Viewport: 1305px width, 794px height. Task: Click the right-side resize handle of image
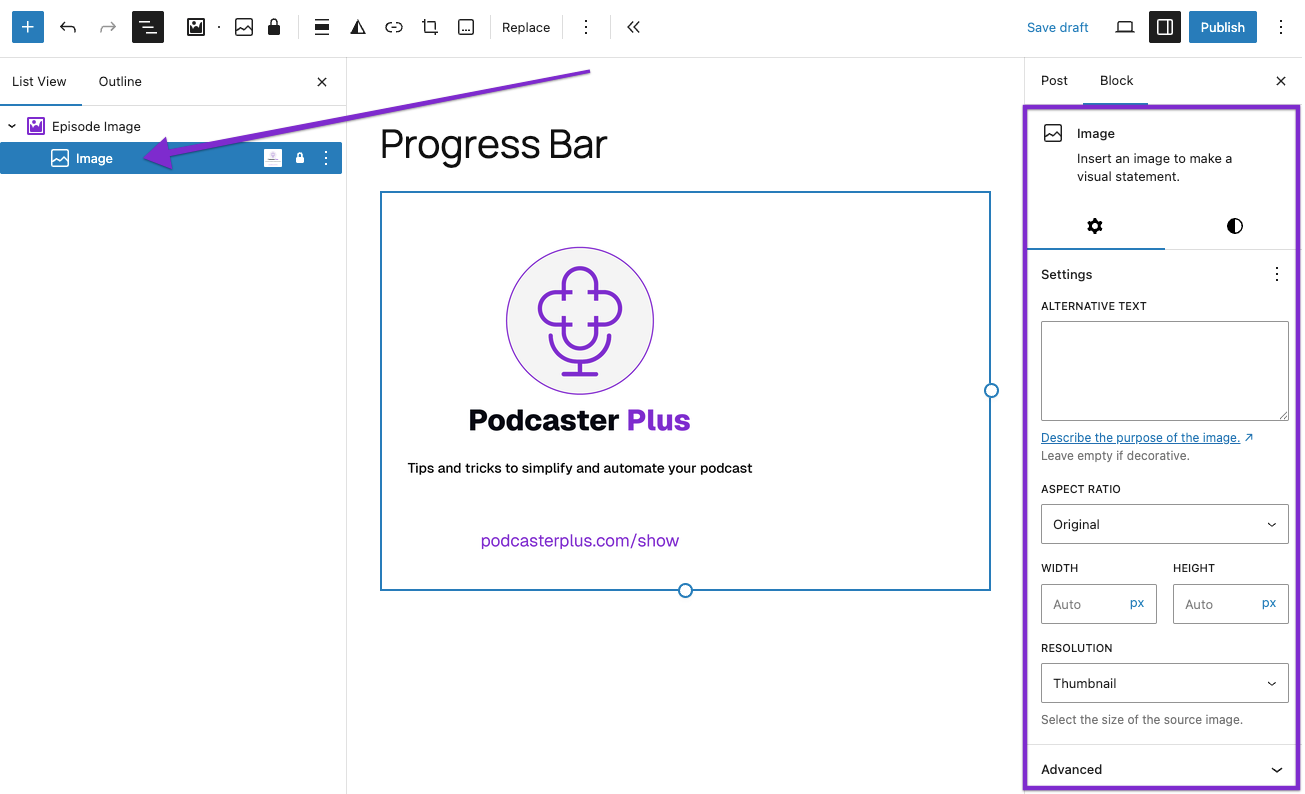coord(991,390)
